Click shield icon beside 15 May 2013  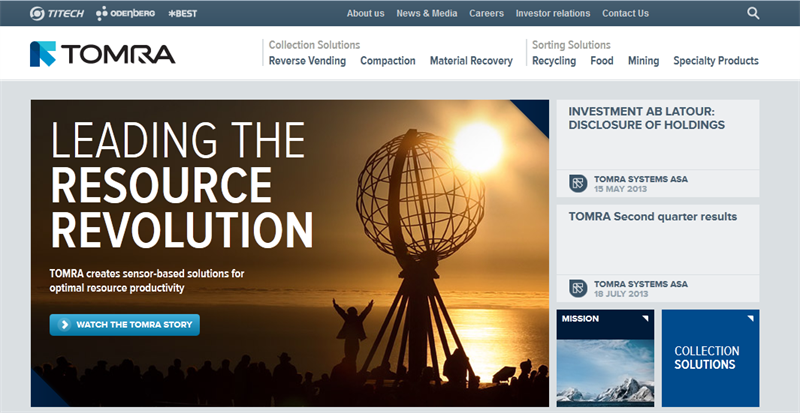(577, 184)
